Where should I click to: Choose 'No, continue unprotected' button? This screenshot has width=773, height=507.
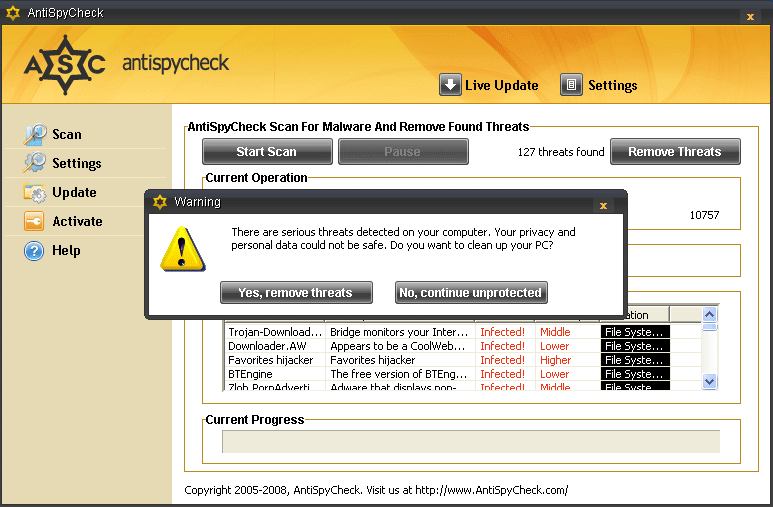pos(471,293)
